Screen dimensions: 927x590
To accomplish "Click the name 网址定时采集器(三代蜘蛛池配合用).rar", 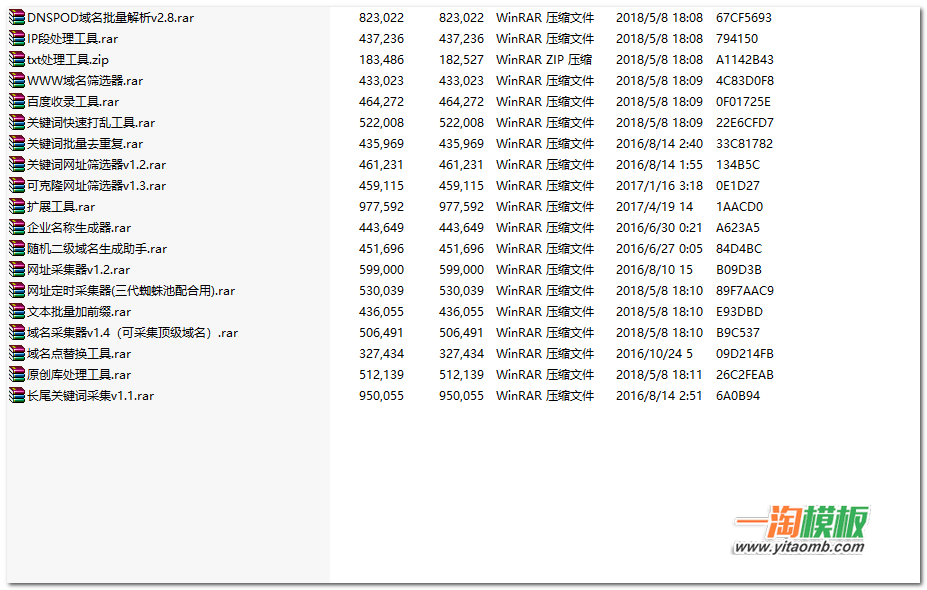I will tap(131, 290).
